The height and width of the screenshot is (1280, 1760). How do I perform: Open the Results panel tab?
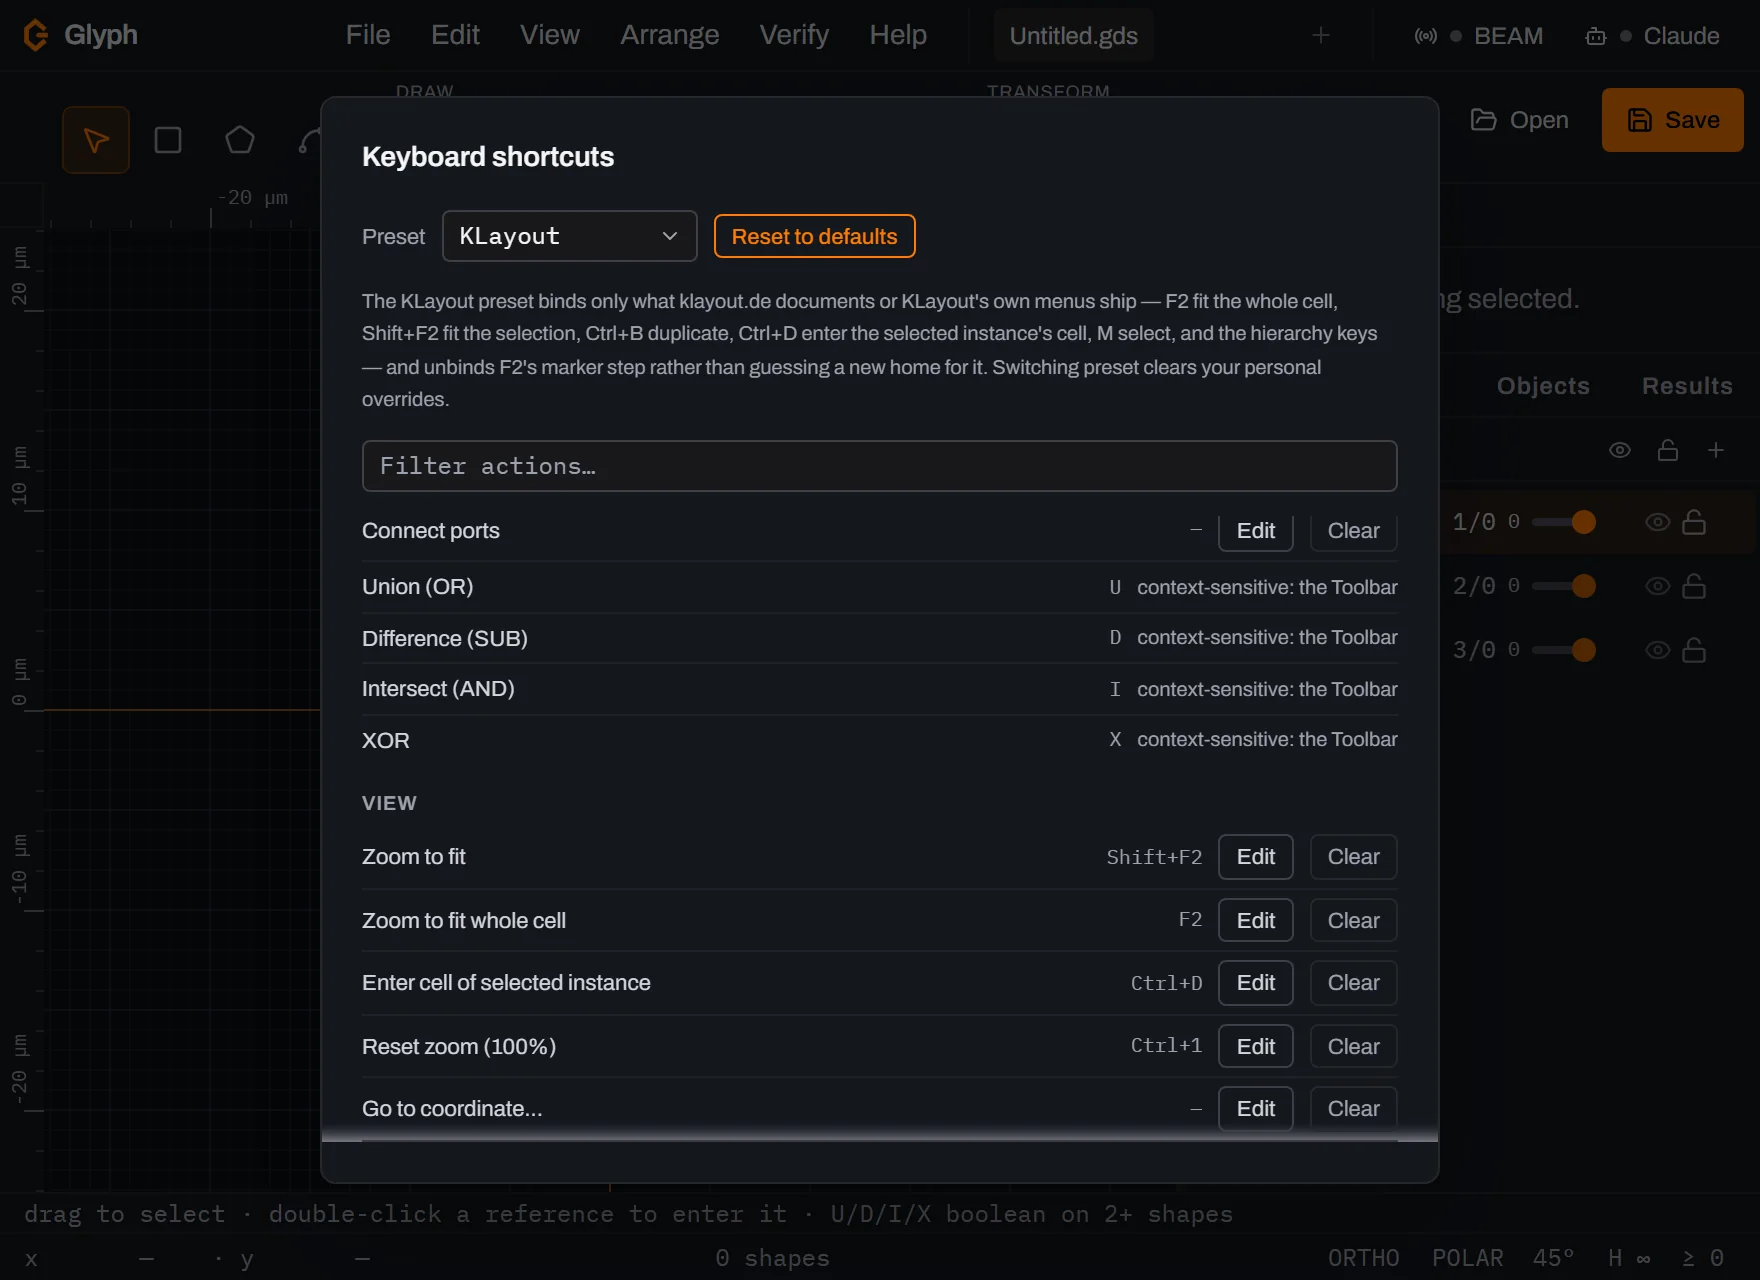point(1687,386)
